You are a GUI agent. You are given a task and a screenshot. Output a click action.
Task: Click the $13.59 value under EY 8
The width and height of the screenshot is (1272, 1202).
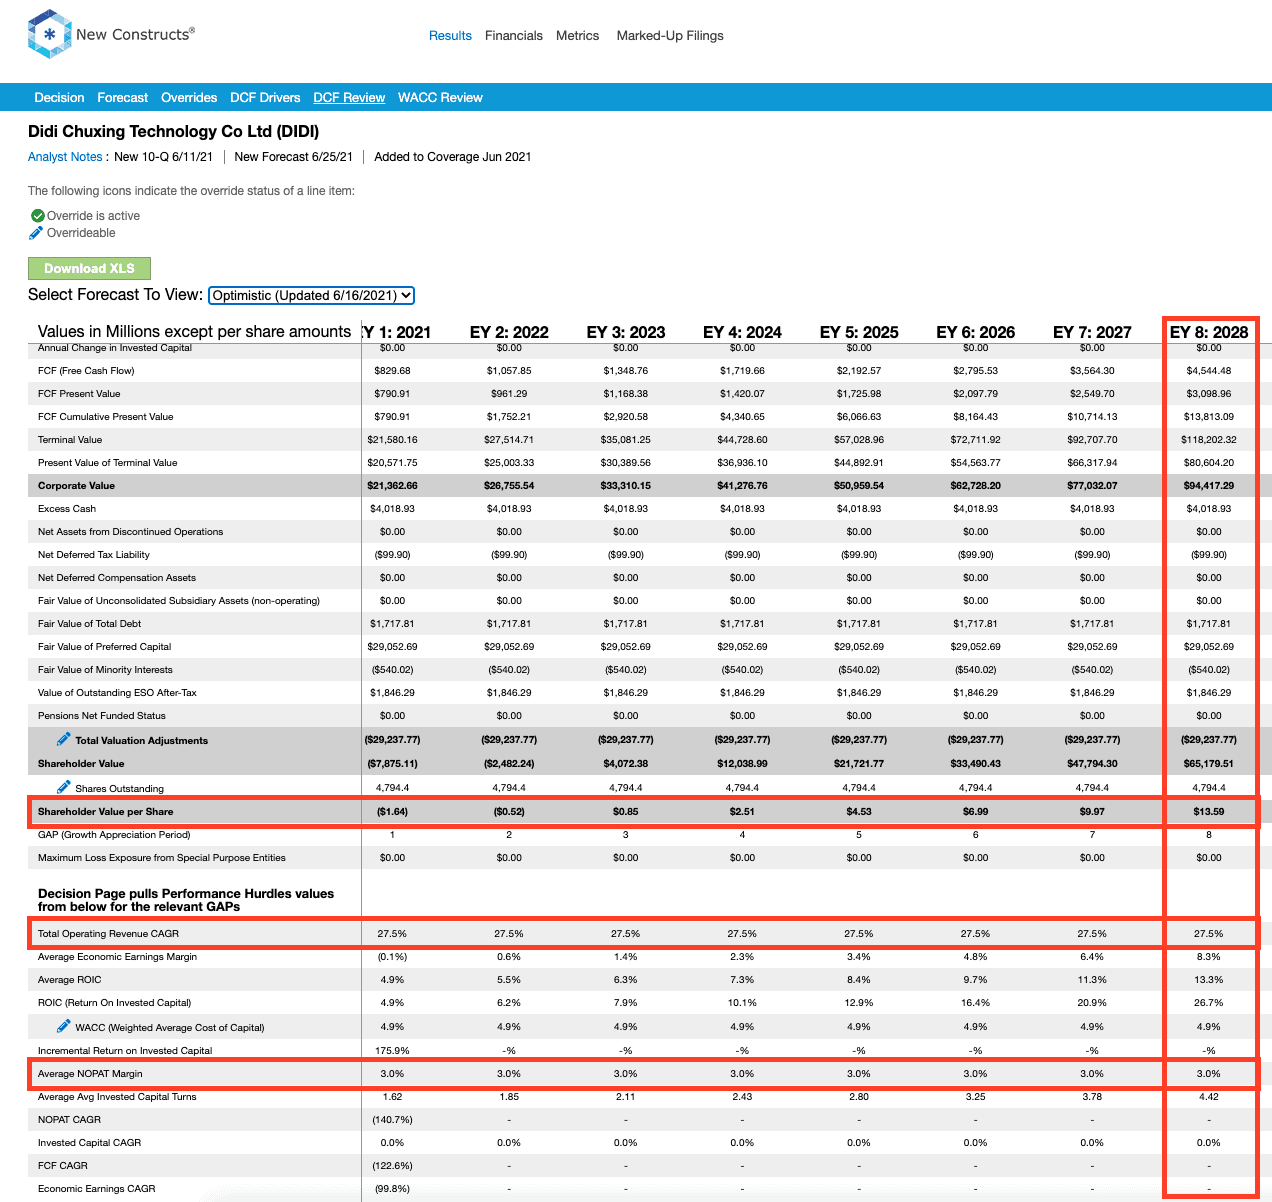[x=1209, y=812]
